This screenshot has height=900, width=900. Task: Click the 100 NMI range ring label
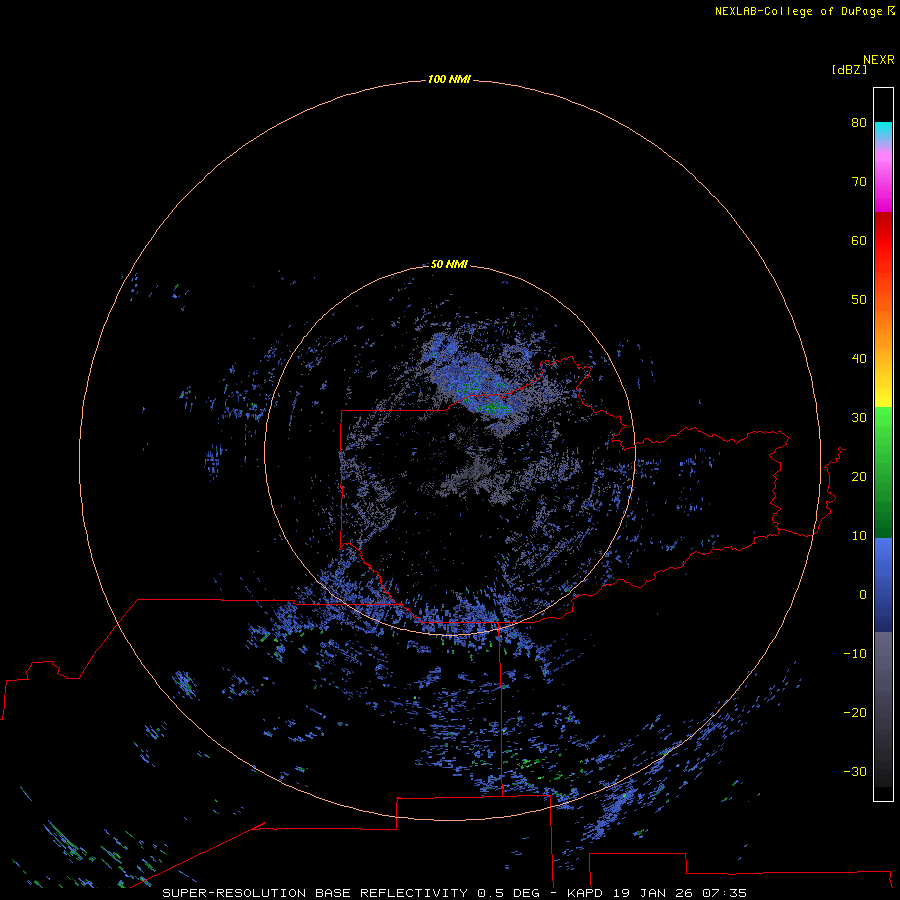click(449, 79)
